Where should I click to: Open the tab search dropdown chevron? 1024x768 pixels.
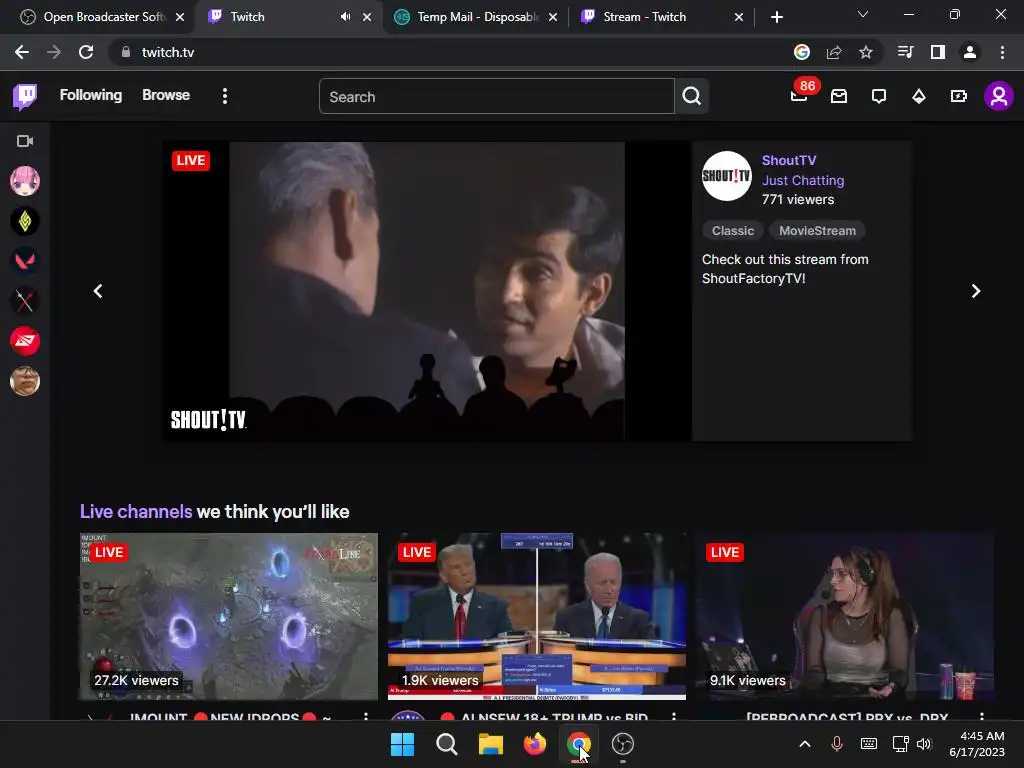click(x=863, y=14)
